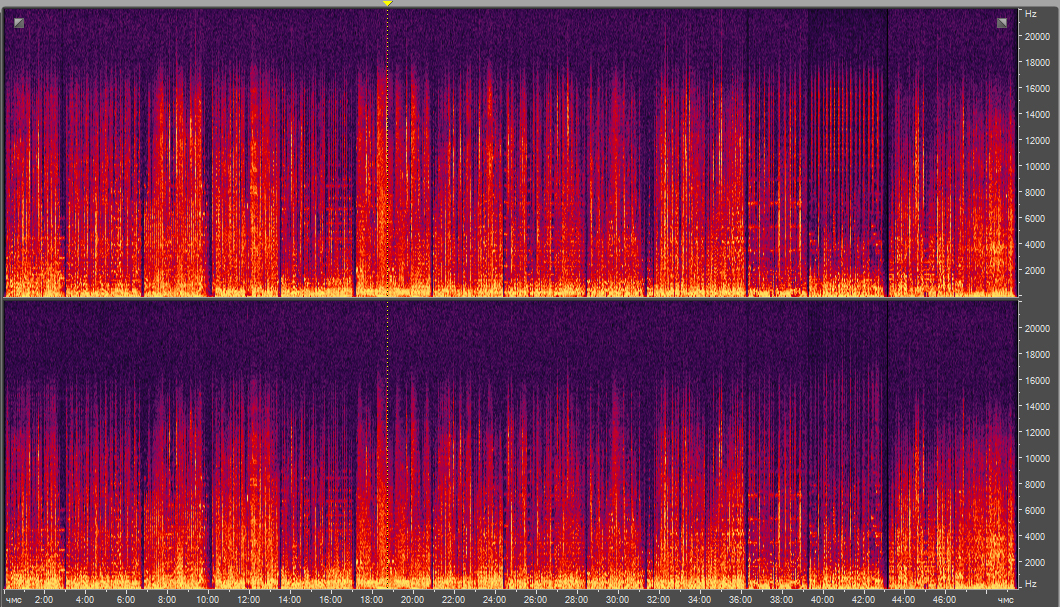
Task: Click the 20:00 mark on time ruler
Action: (412, 600)
